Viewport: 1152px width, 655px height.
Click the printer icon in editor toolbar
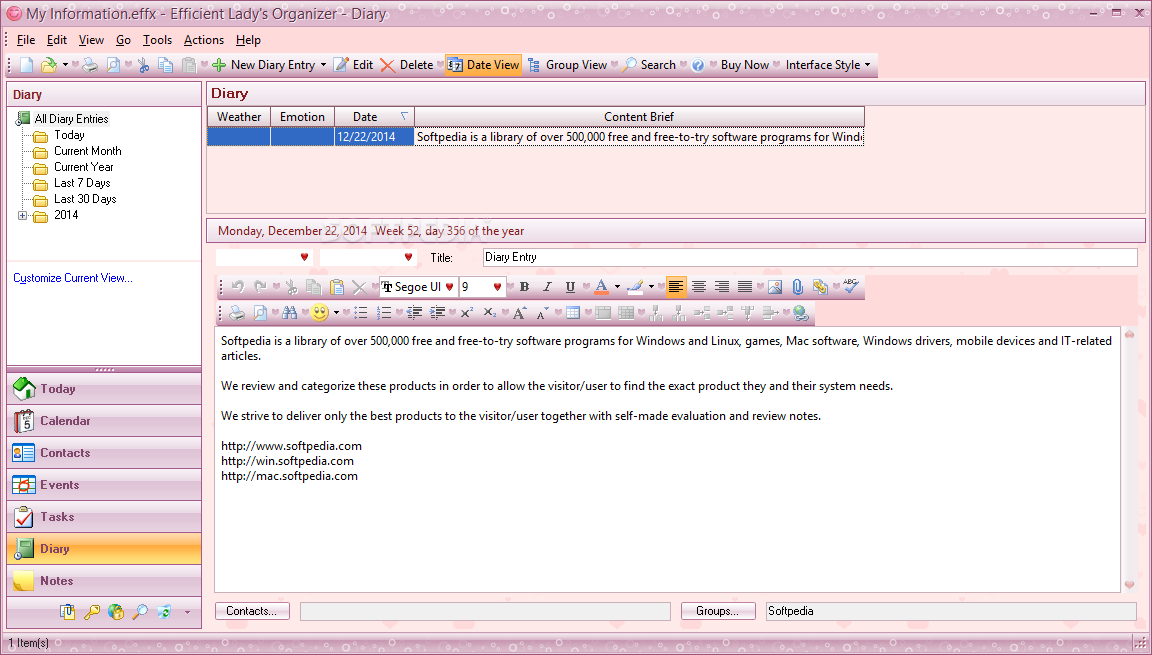(x=237, y=313)
